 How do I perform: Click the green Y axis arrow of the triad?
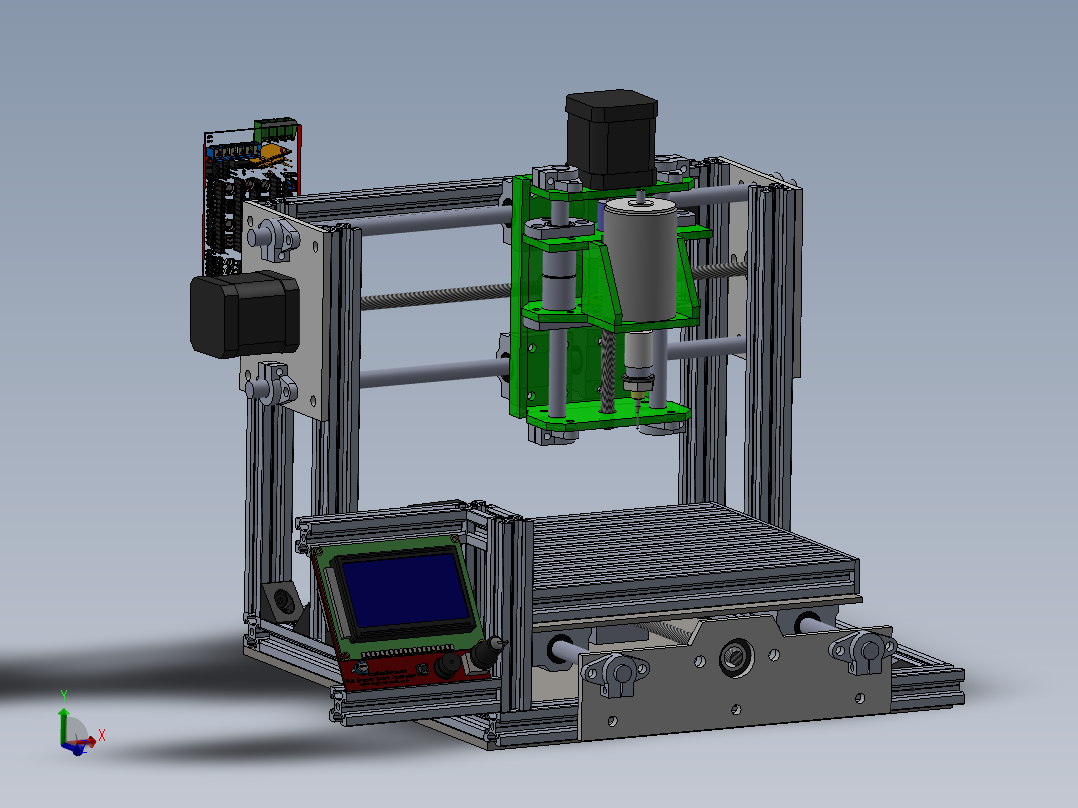[63, 725]
